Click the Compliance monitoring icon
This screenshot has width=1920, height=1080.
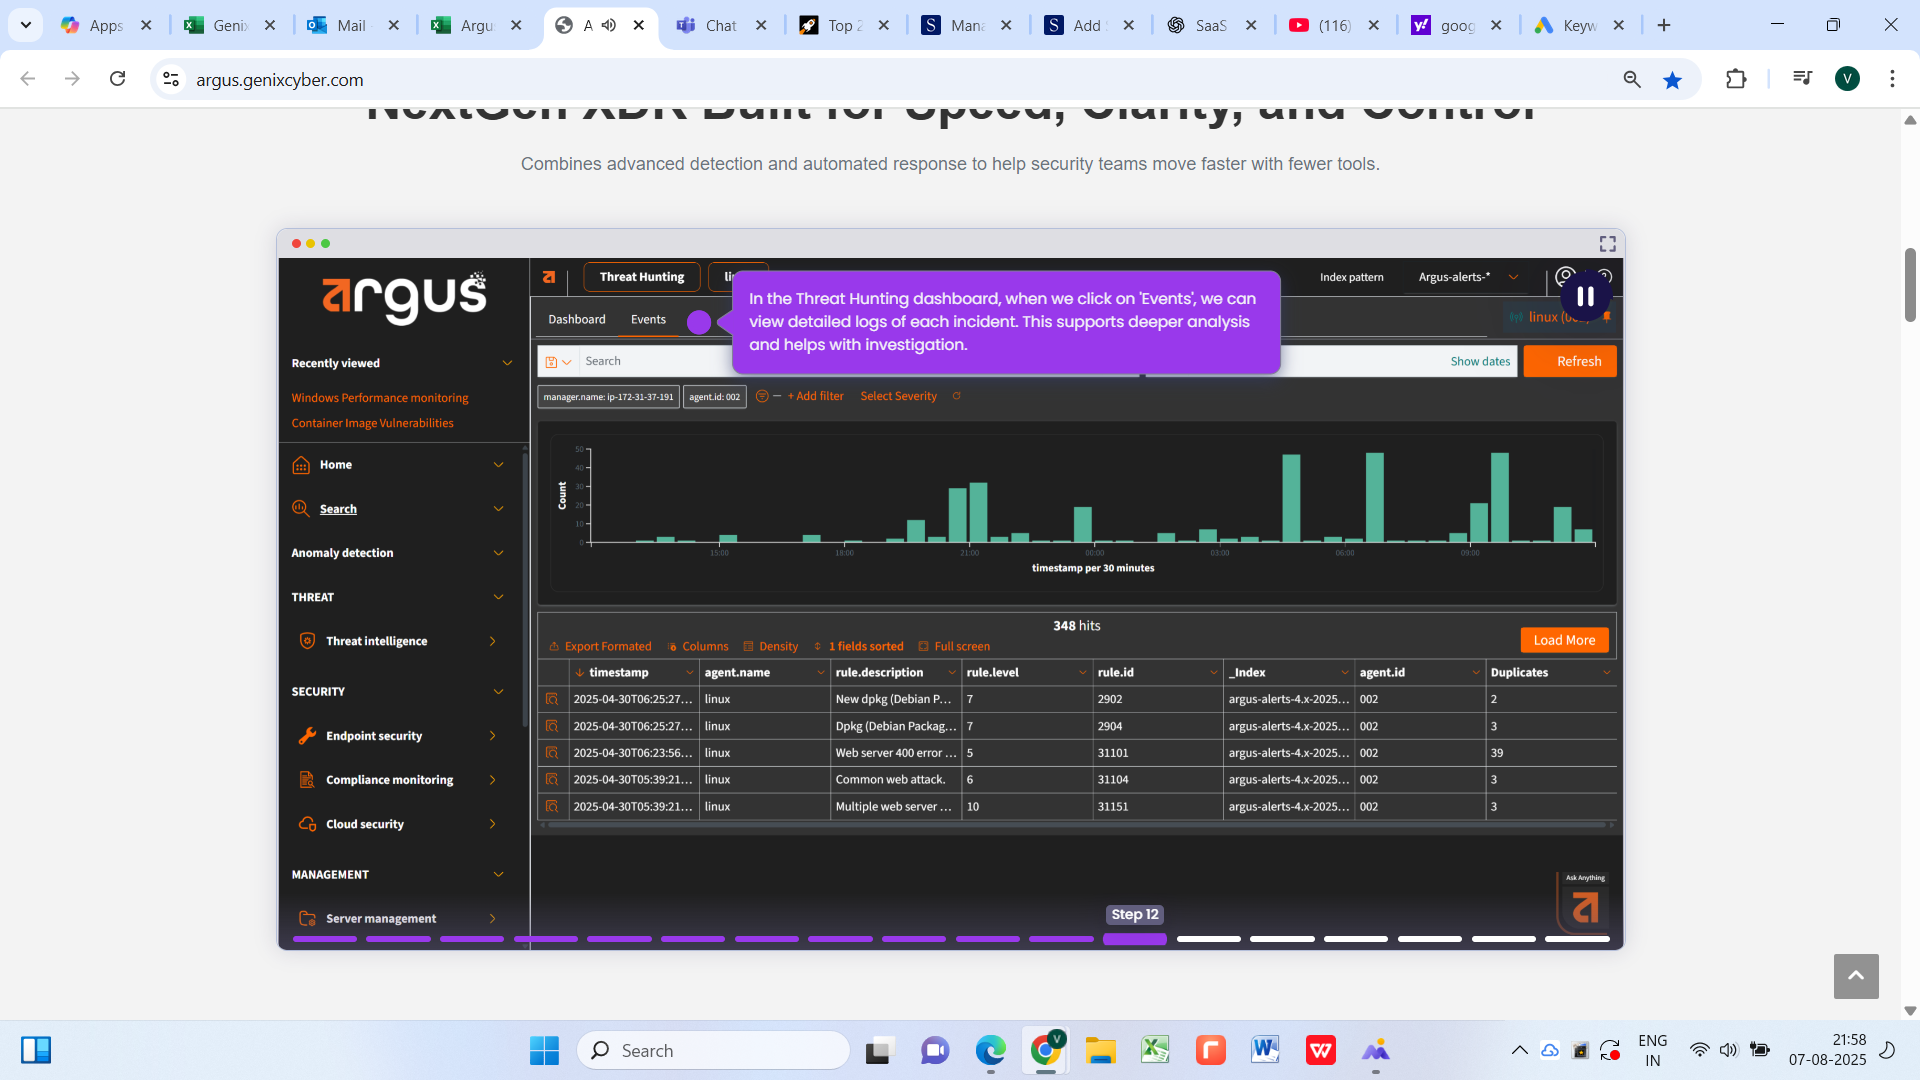coord(308,780)
